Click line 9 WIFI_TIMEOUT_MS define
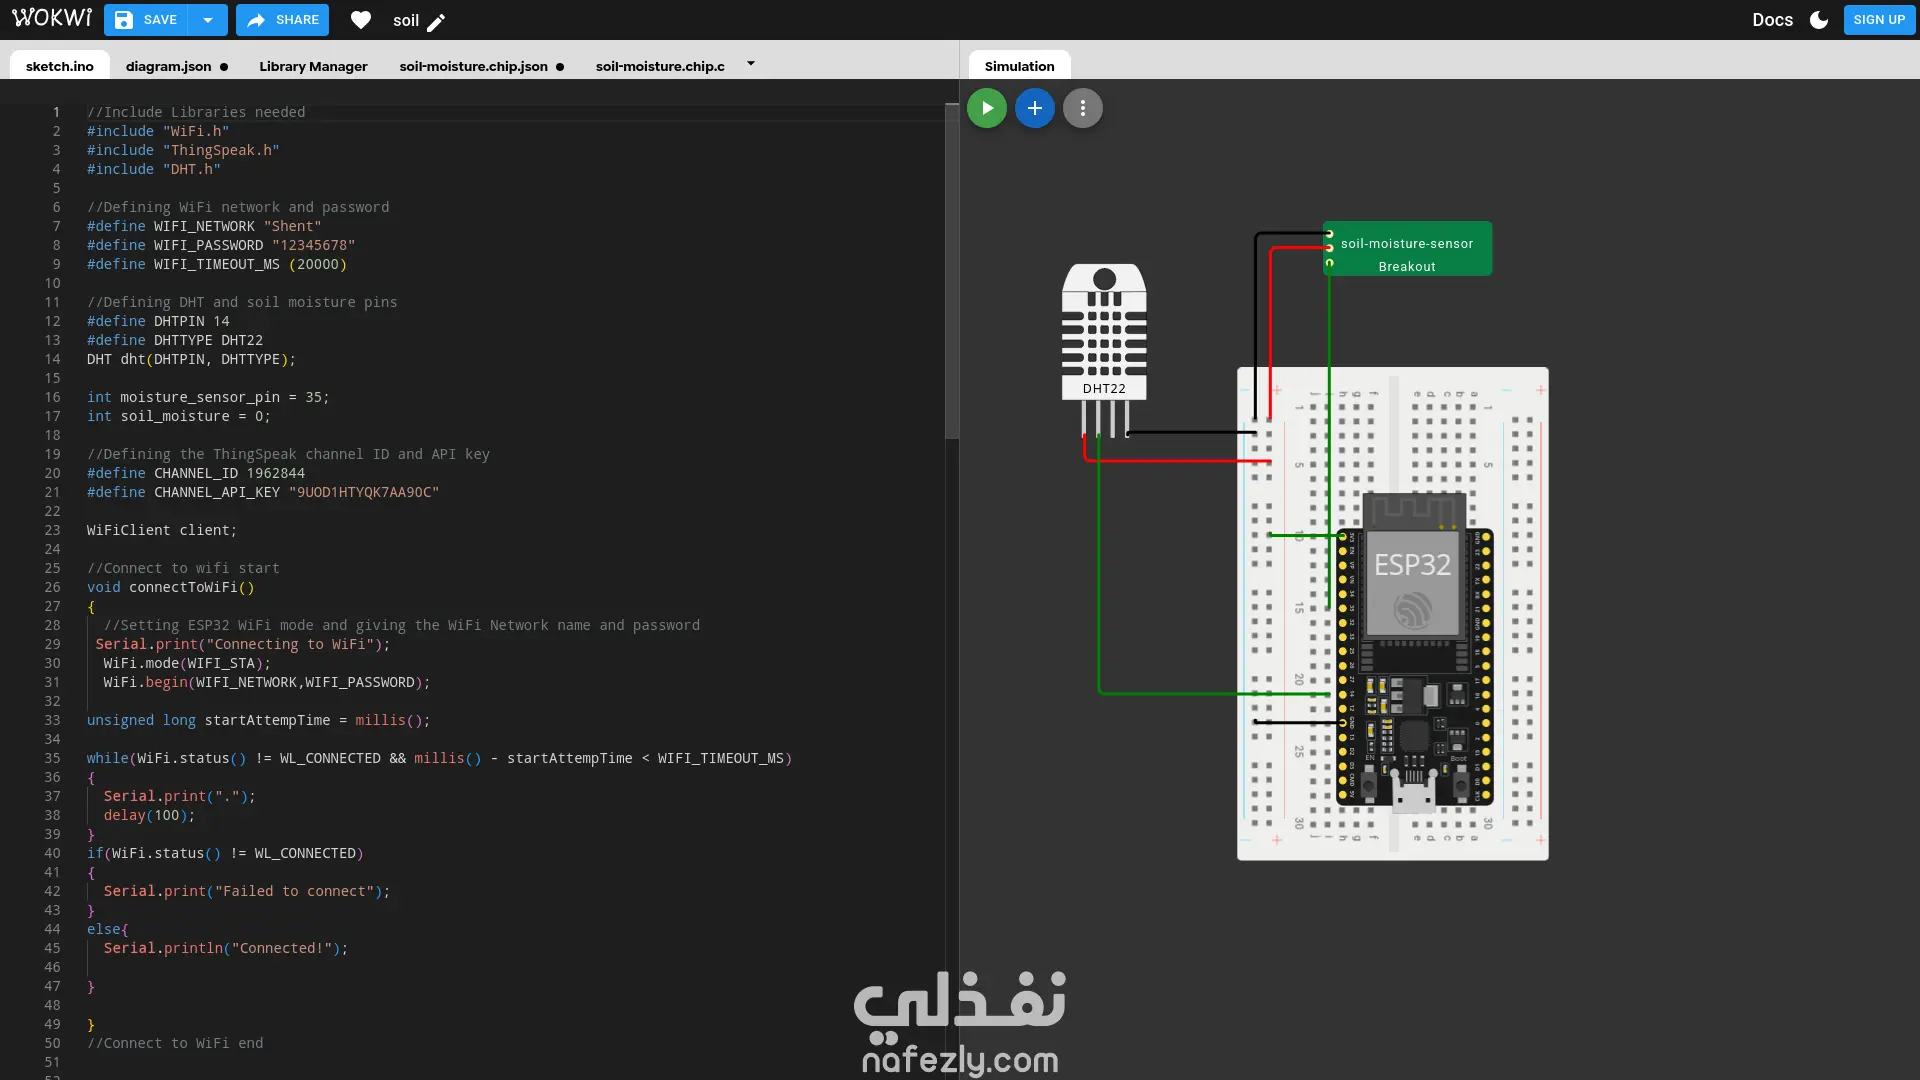Screen dimensions: 1920x1080 [x=217, y=264]
